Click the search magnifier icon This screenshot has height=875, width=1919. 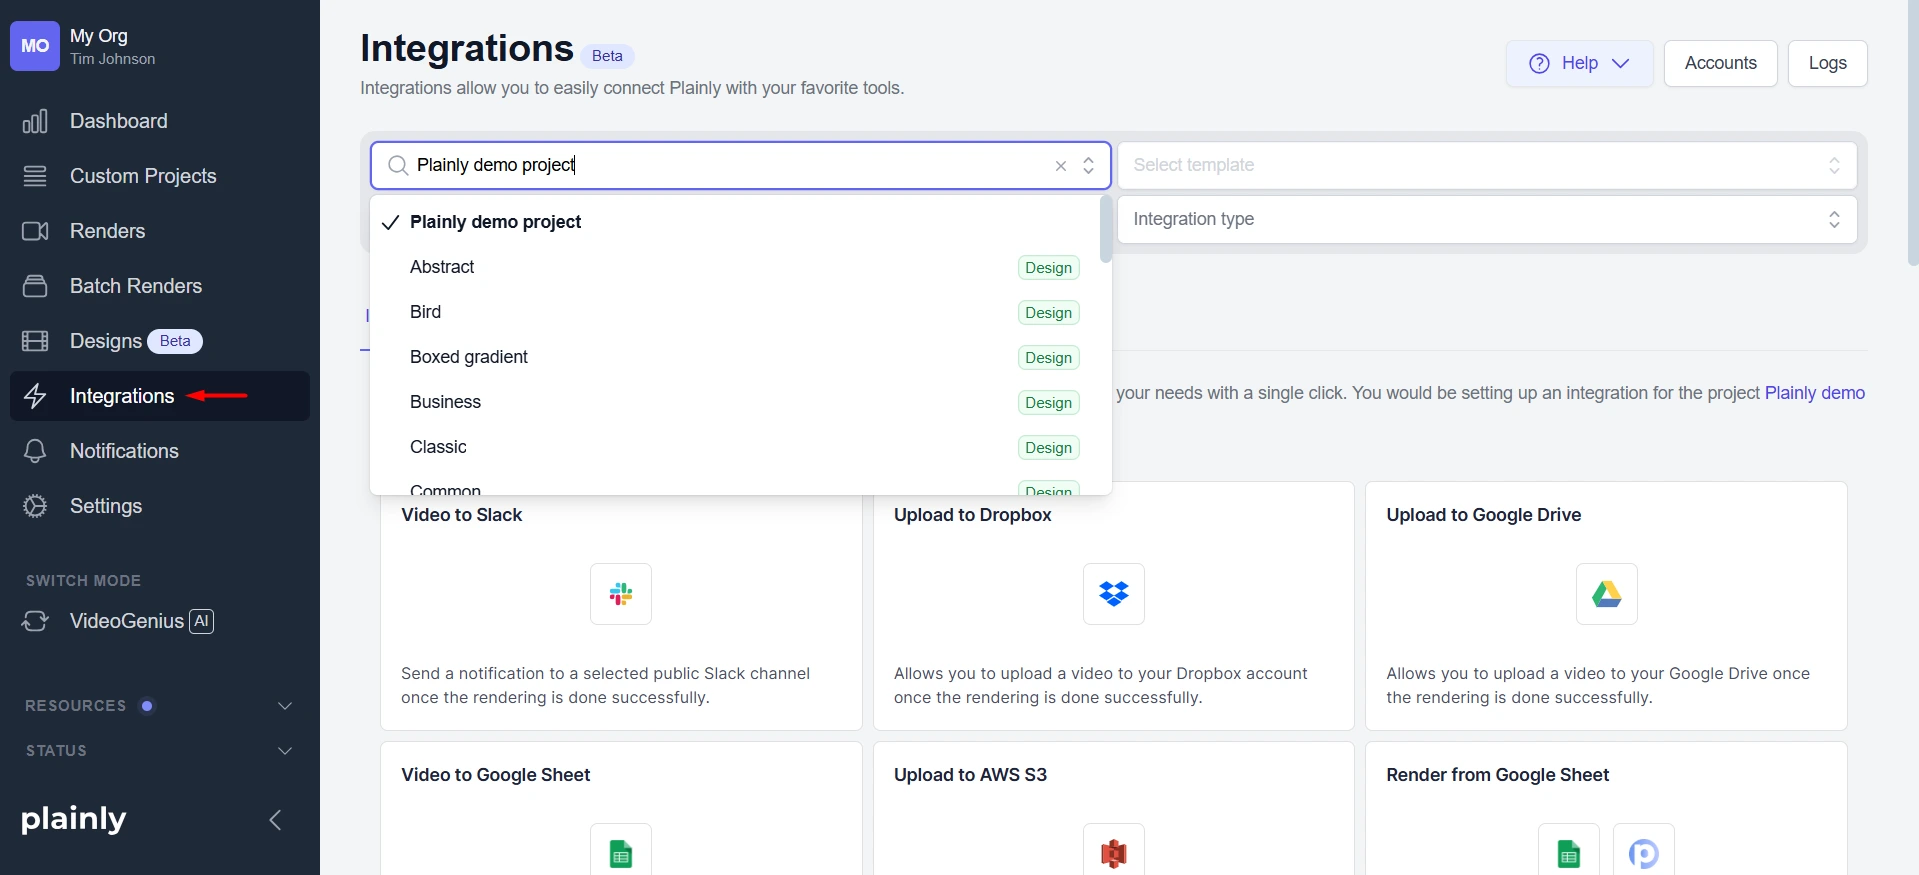(x=398, y=165)
